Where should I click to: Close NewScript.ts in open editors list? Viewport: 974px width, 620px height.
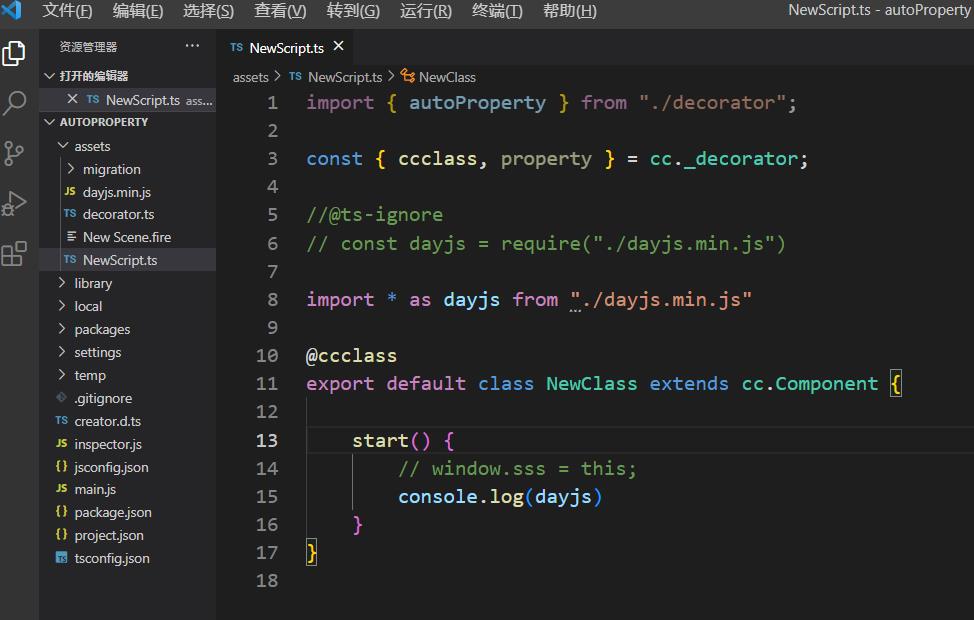click(x=73, y=99)
